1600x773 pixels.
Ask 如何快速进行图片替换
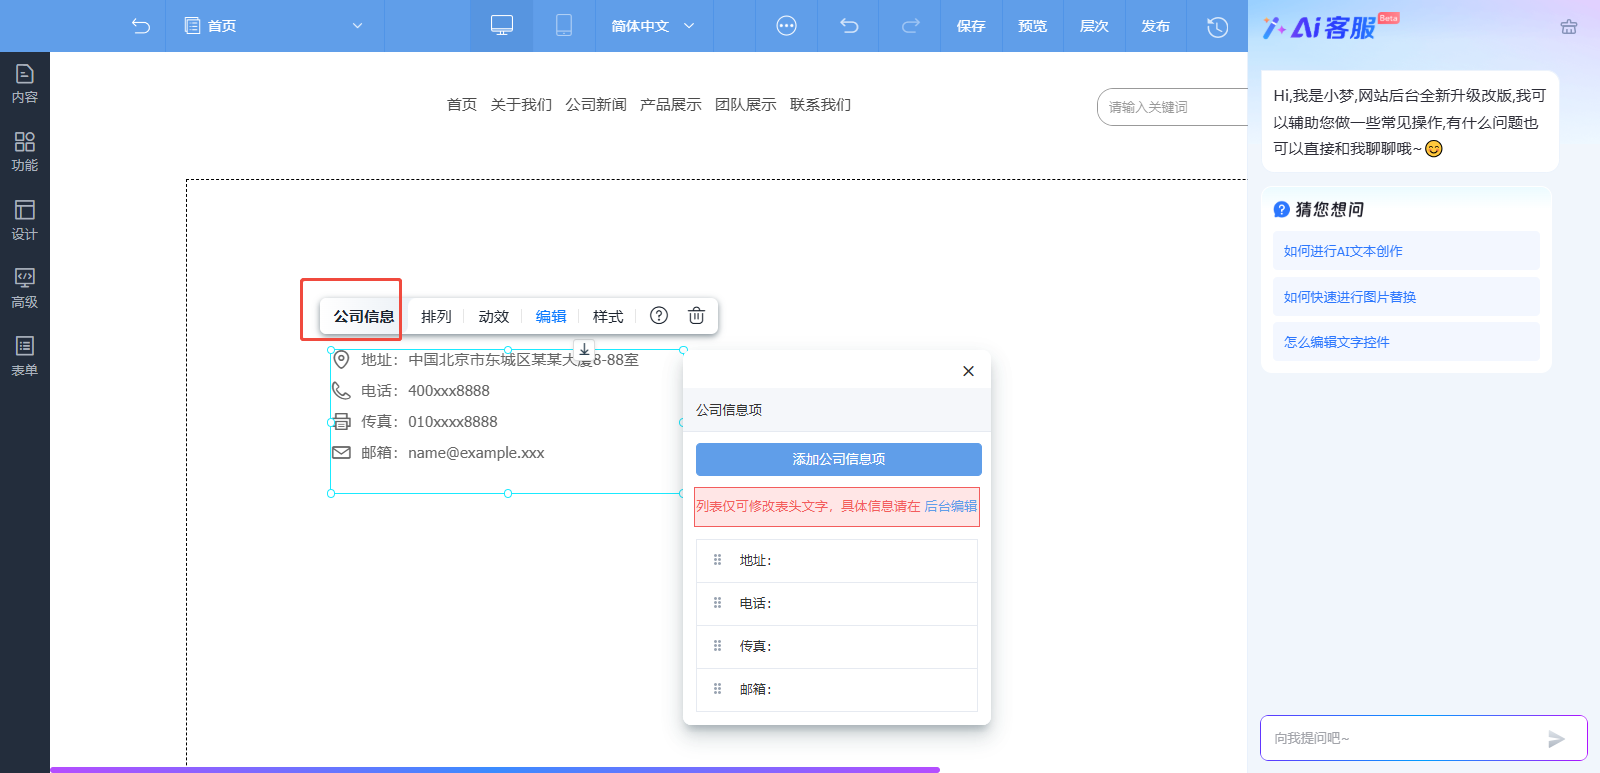click(x=1406, y=297)
